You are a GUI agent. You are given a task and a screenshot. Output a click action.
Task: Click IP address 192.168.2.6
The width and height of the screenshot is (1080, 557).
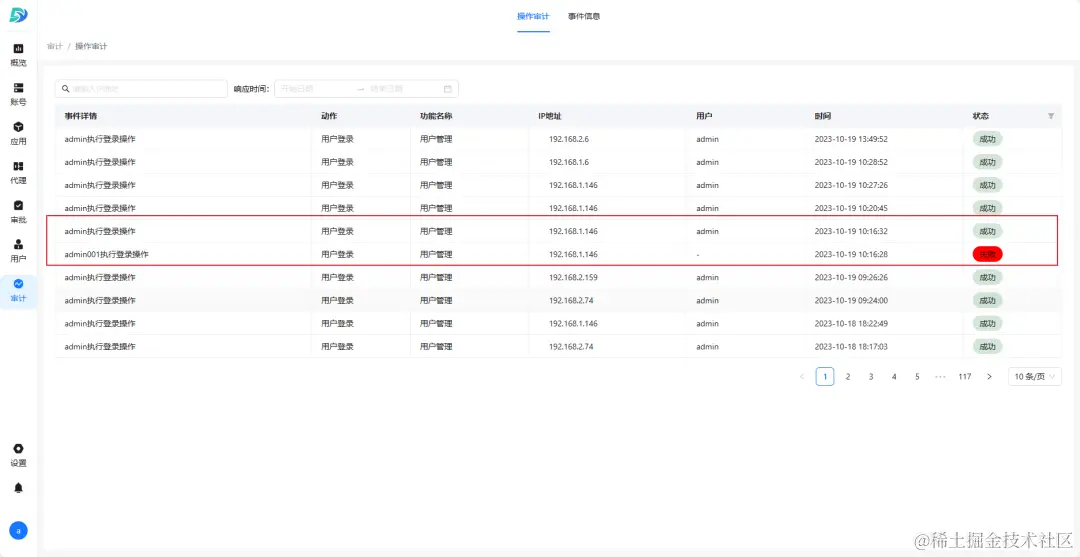[x=569, y=139]
